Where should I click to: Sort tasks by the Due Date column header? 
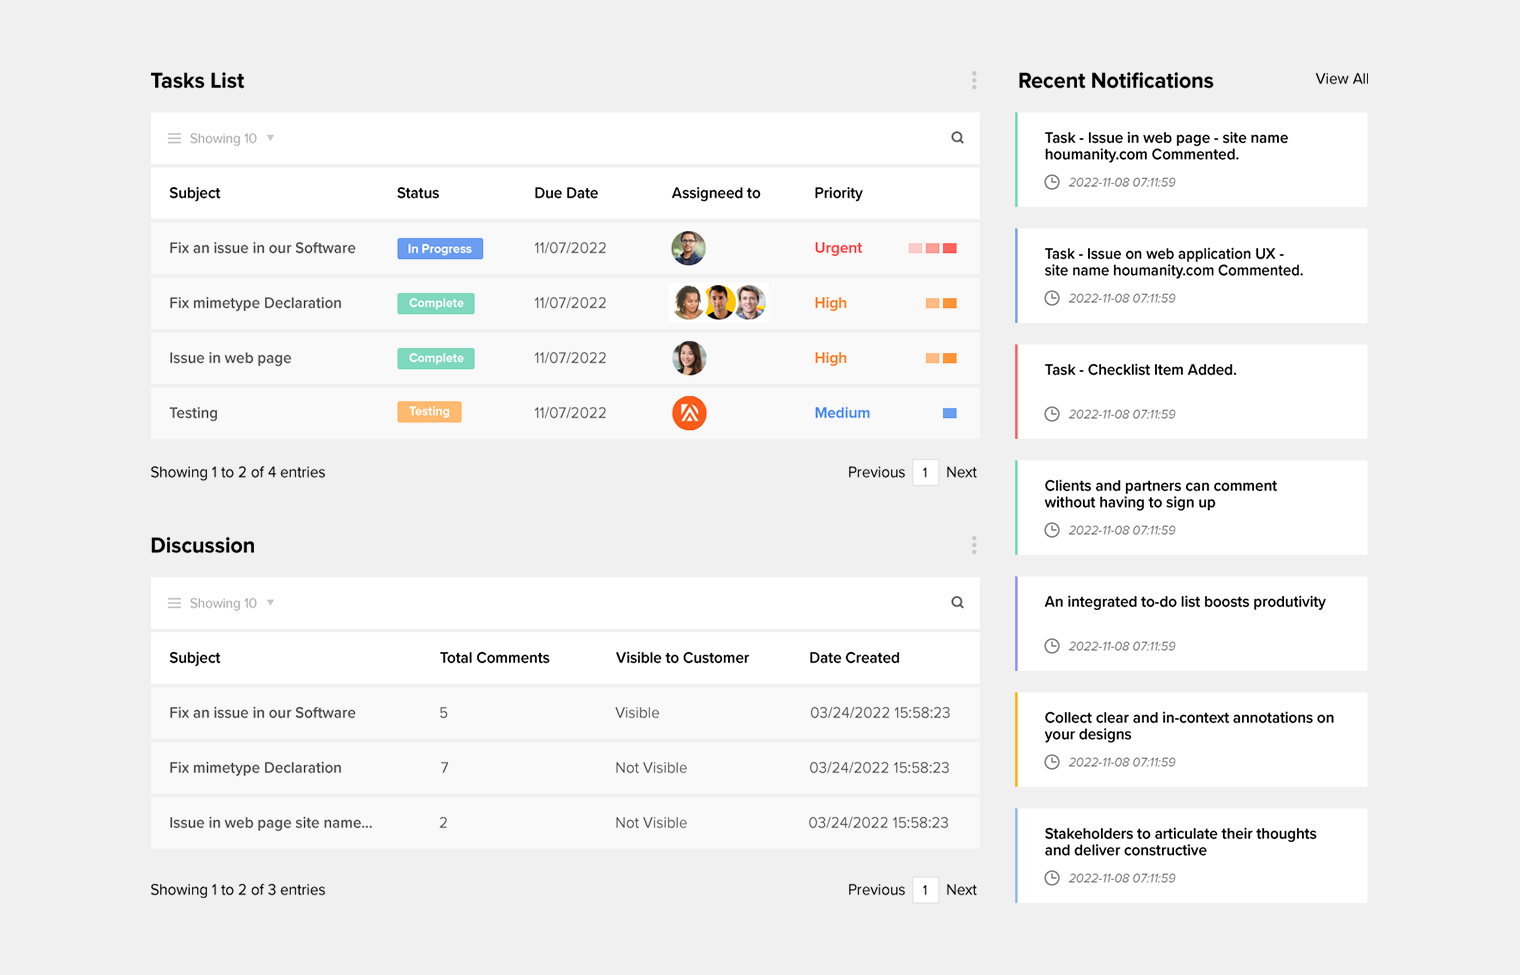coord(566,193)
